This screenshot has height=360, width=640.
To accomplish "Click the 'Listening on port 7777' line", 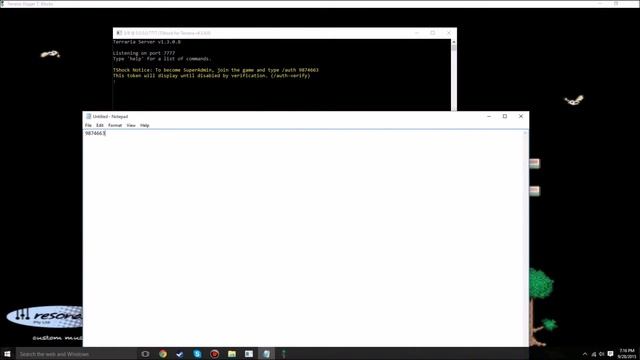I will [x=144, y=53].
